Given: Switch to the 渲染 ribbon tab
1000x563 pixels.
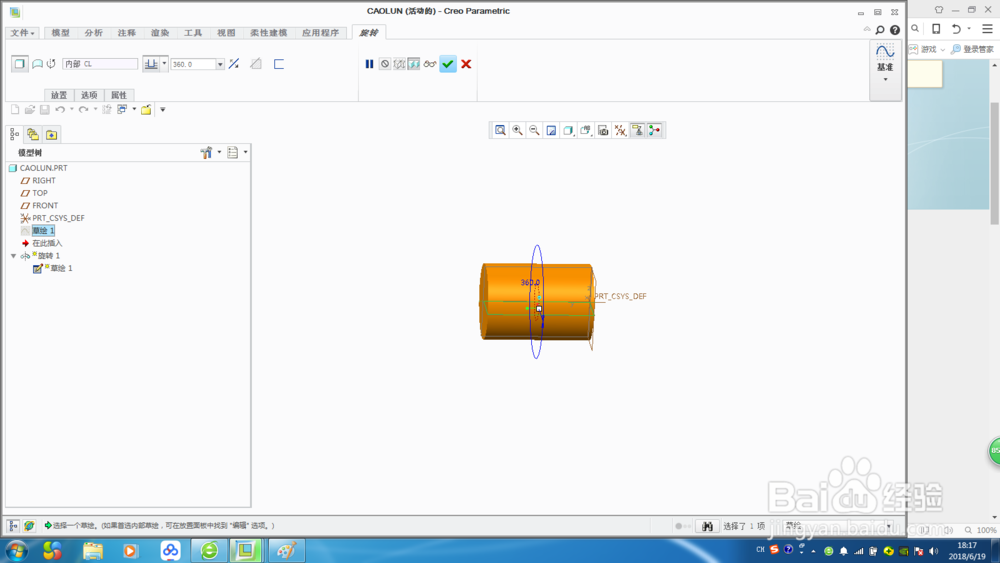Looking at the screenshot, I should click(x=160, y=33).
